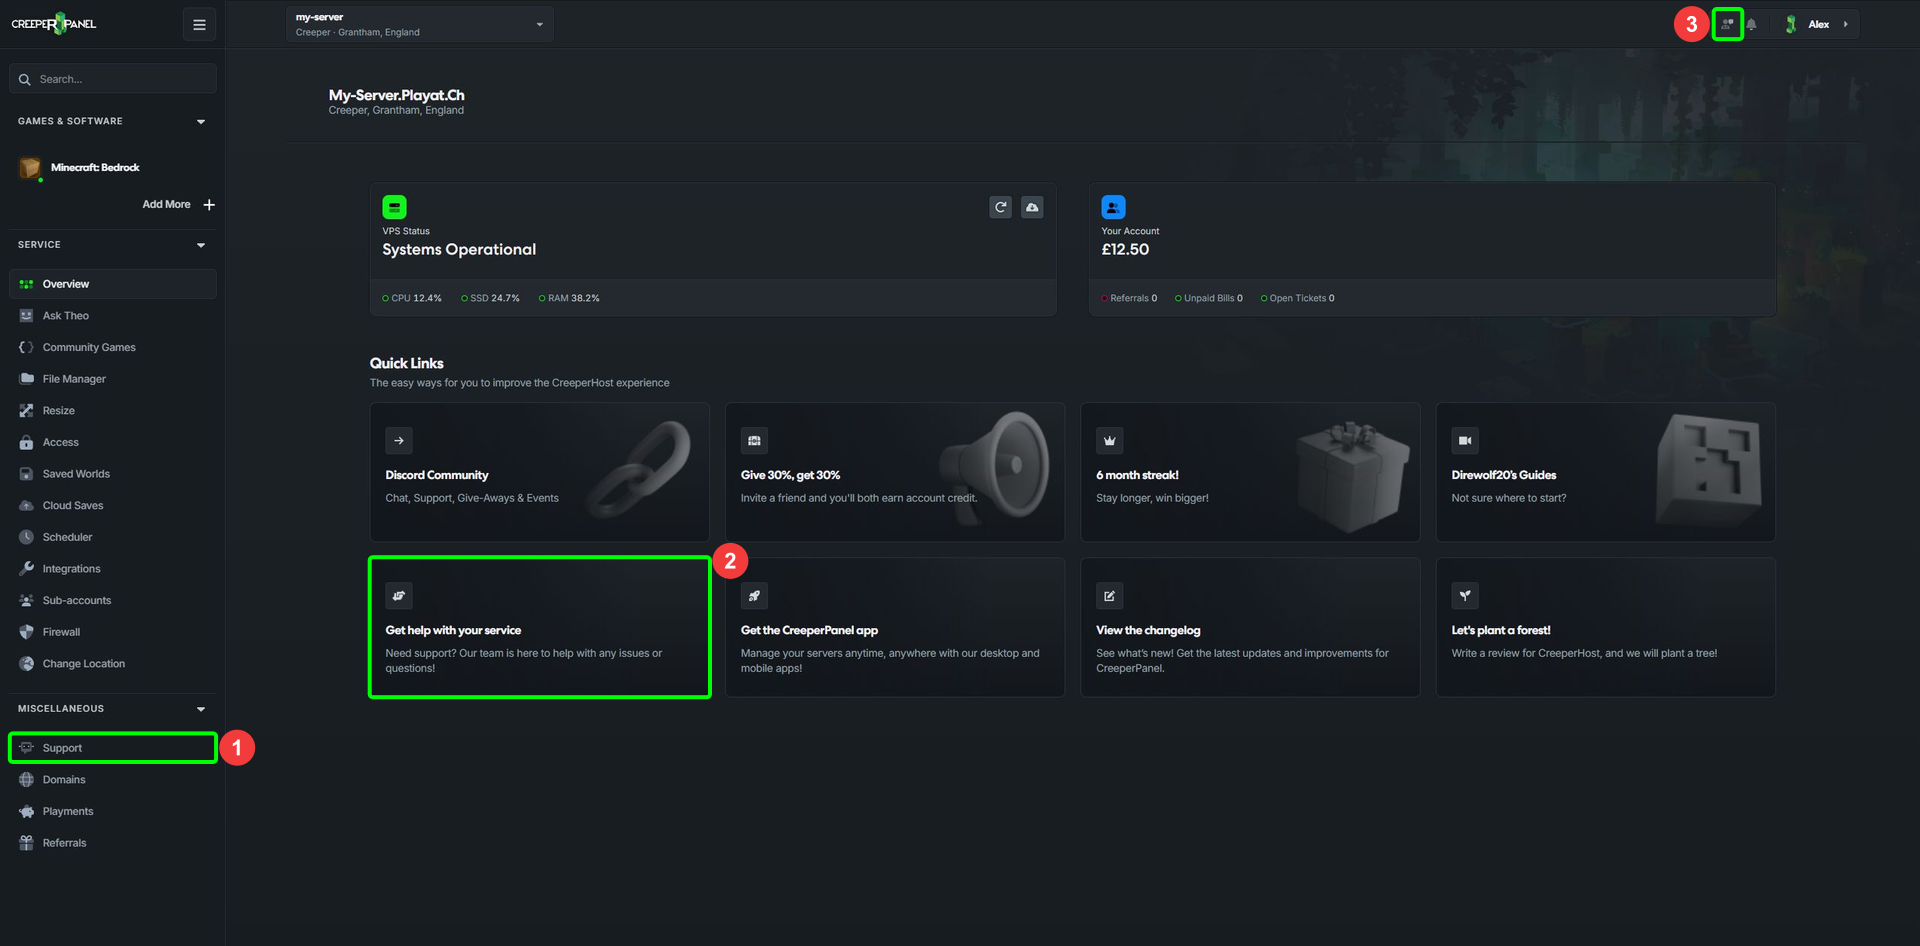Open the Support page in sidebar

tap(113, 748)
